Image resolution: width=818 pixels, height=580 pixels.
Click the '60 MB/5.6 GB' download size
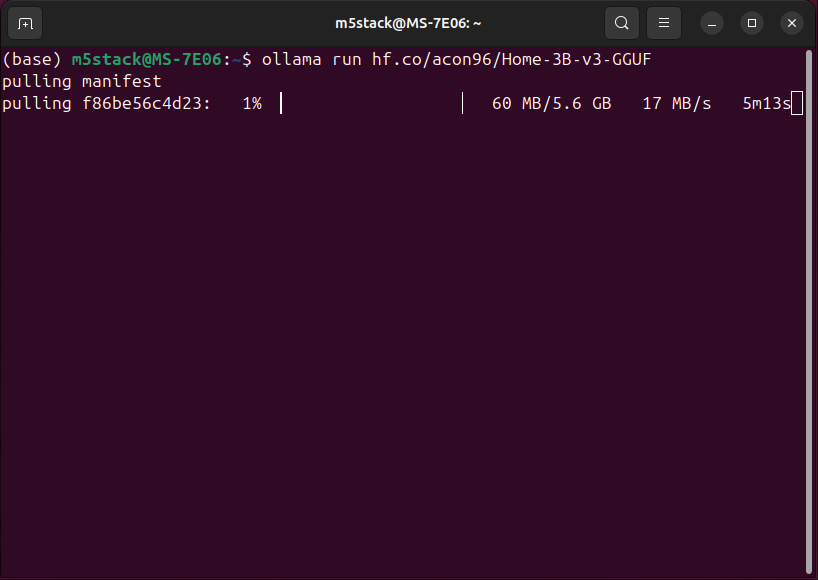pyautogui.click(x=551, y=103)
